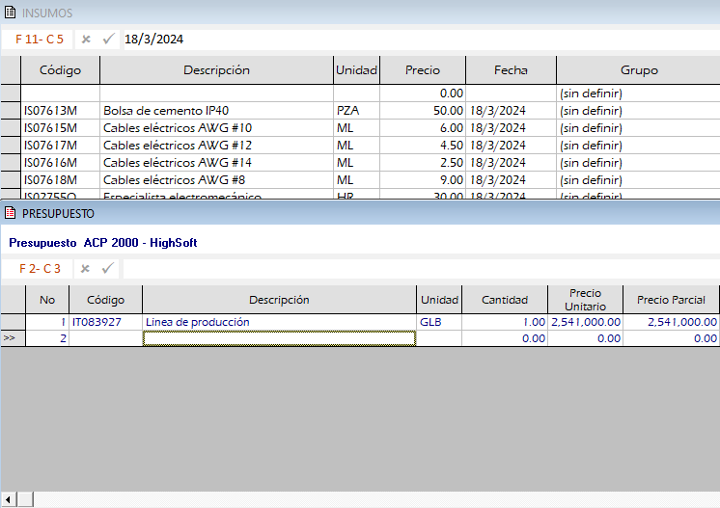Click the row selector for IS07618M
Viewport: 720px width, 508px height.
pos(10,180)
